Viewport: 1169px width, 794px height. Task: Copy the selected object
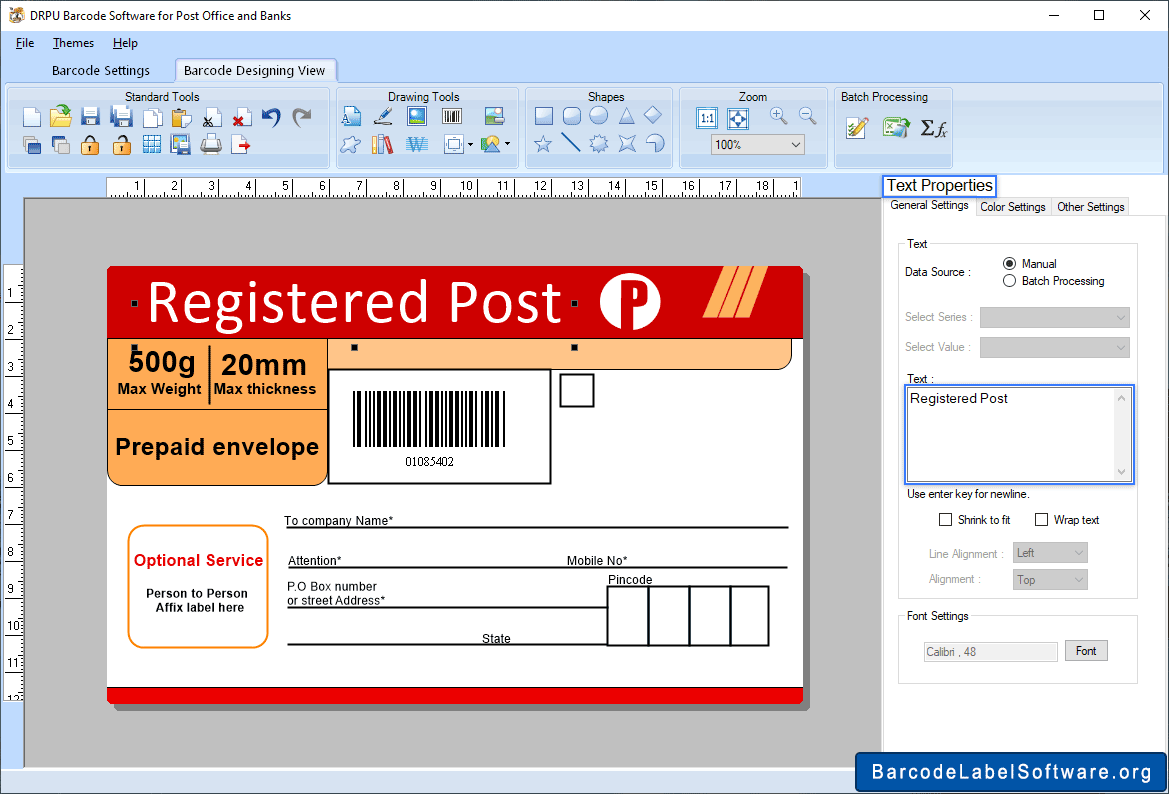coord(152,118)
